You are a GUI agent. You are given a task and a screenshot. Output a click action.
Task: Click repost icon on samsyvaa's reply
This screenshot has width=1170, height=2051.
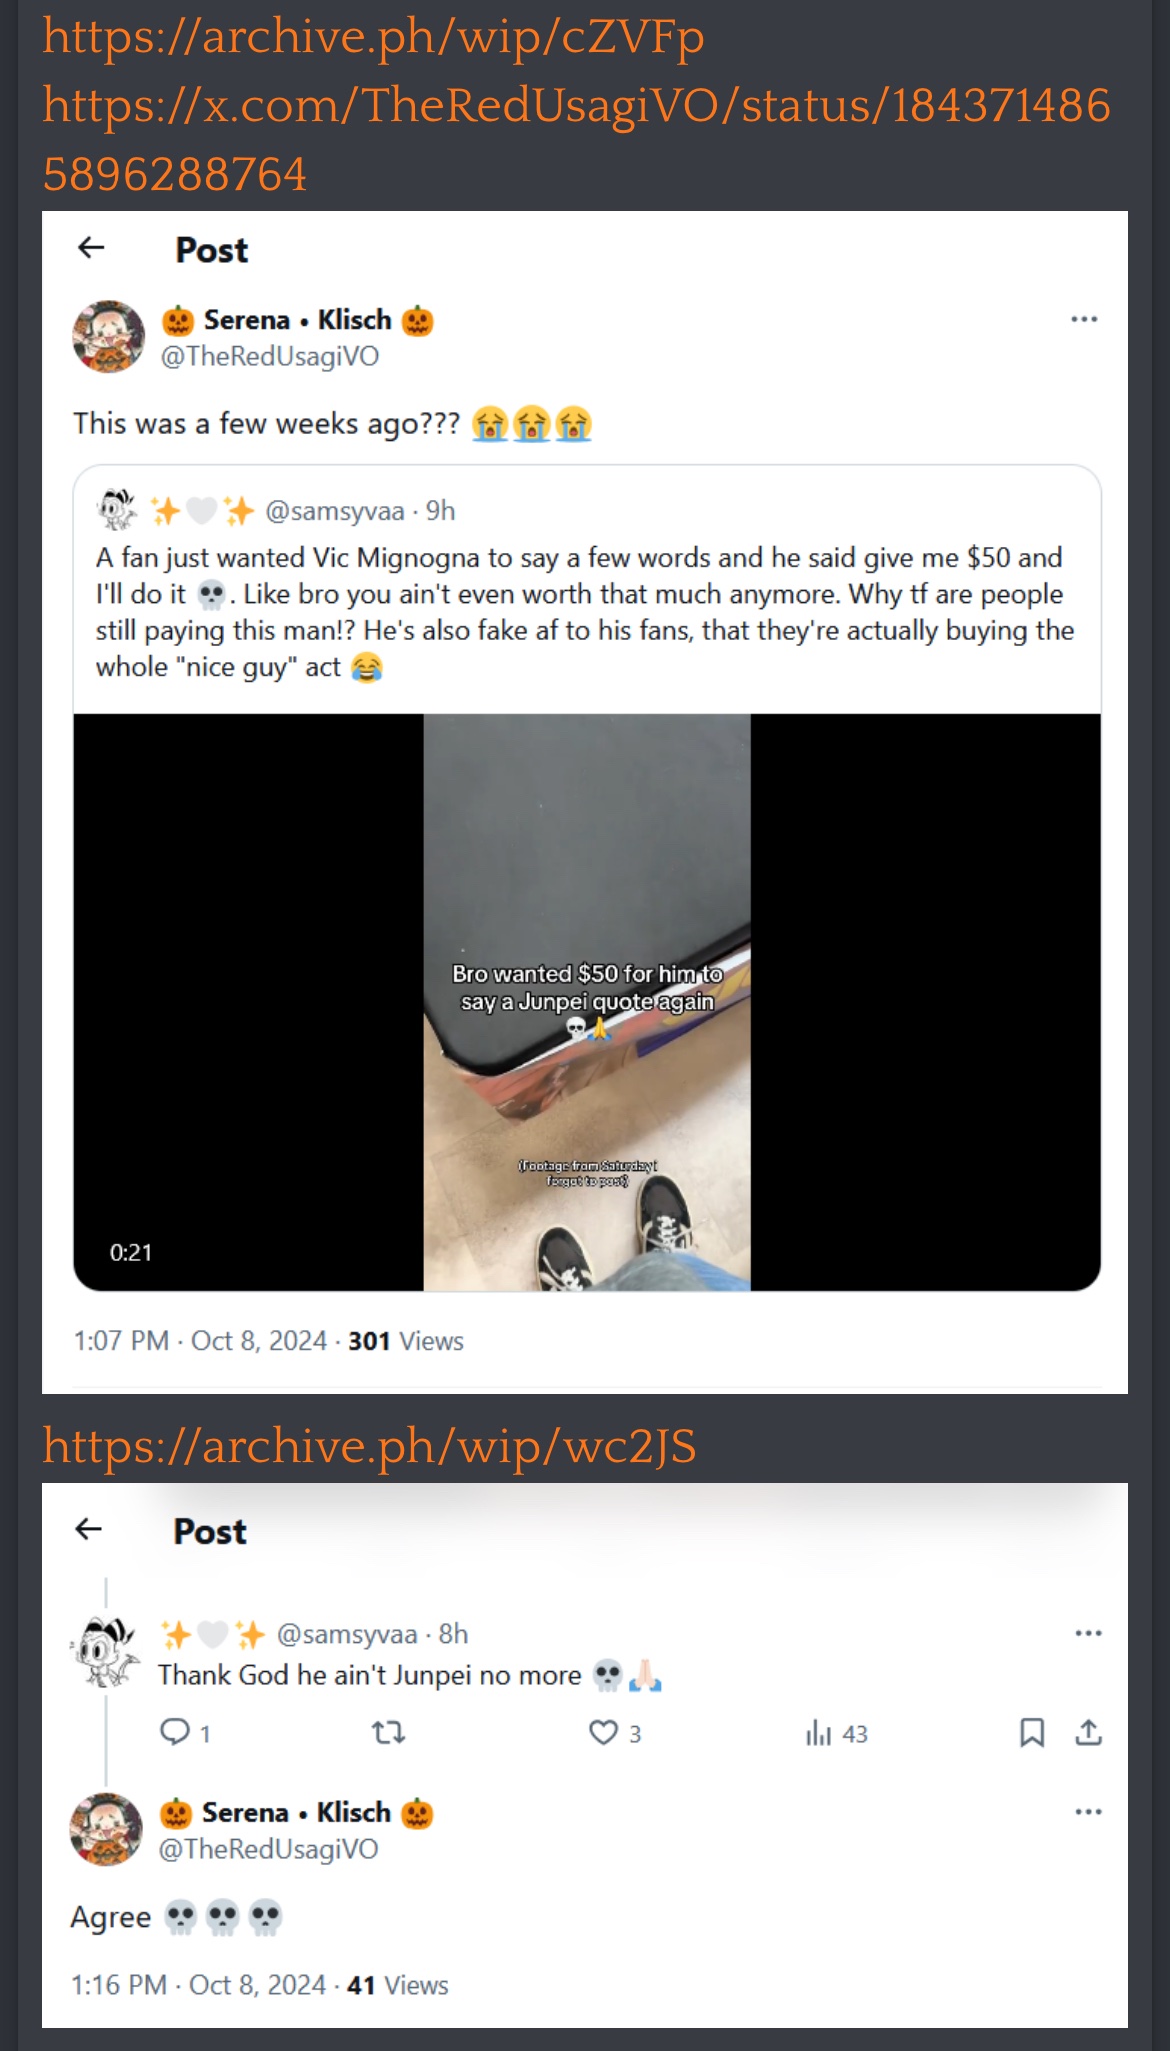point(389,1732)
